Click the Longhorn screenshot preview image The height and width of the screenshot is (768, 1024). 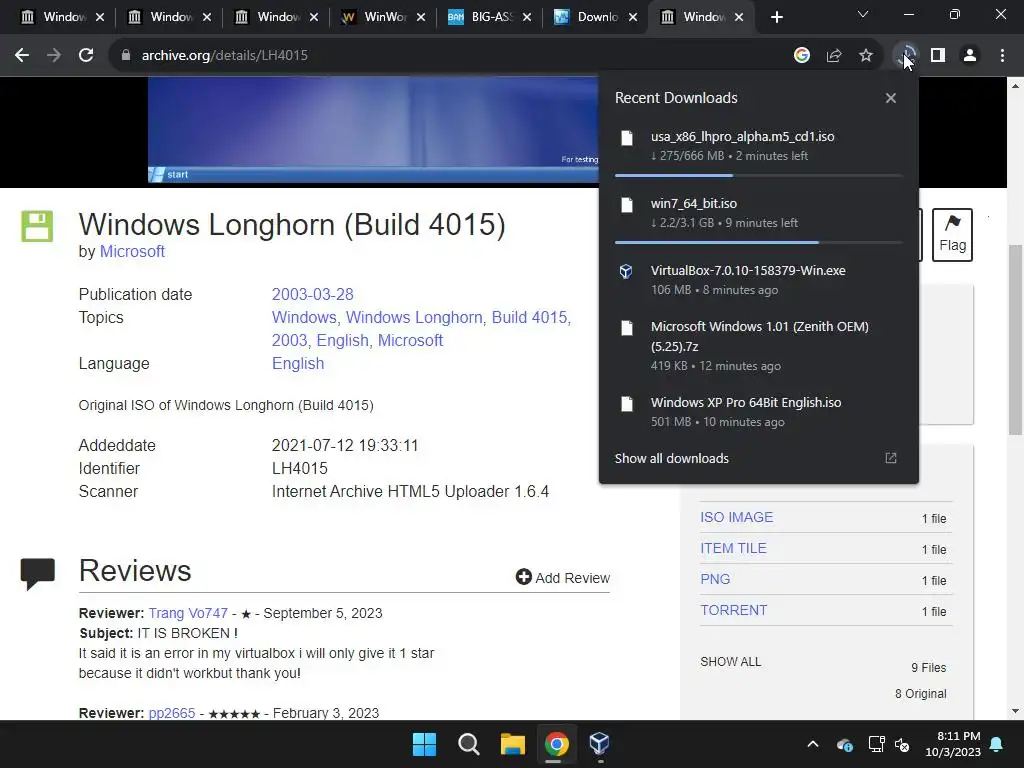[373, 129]
